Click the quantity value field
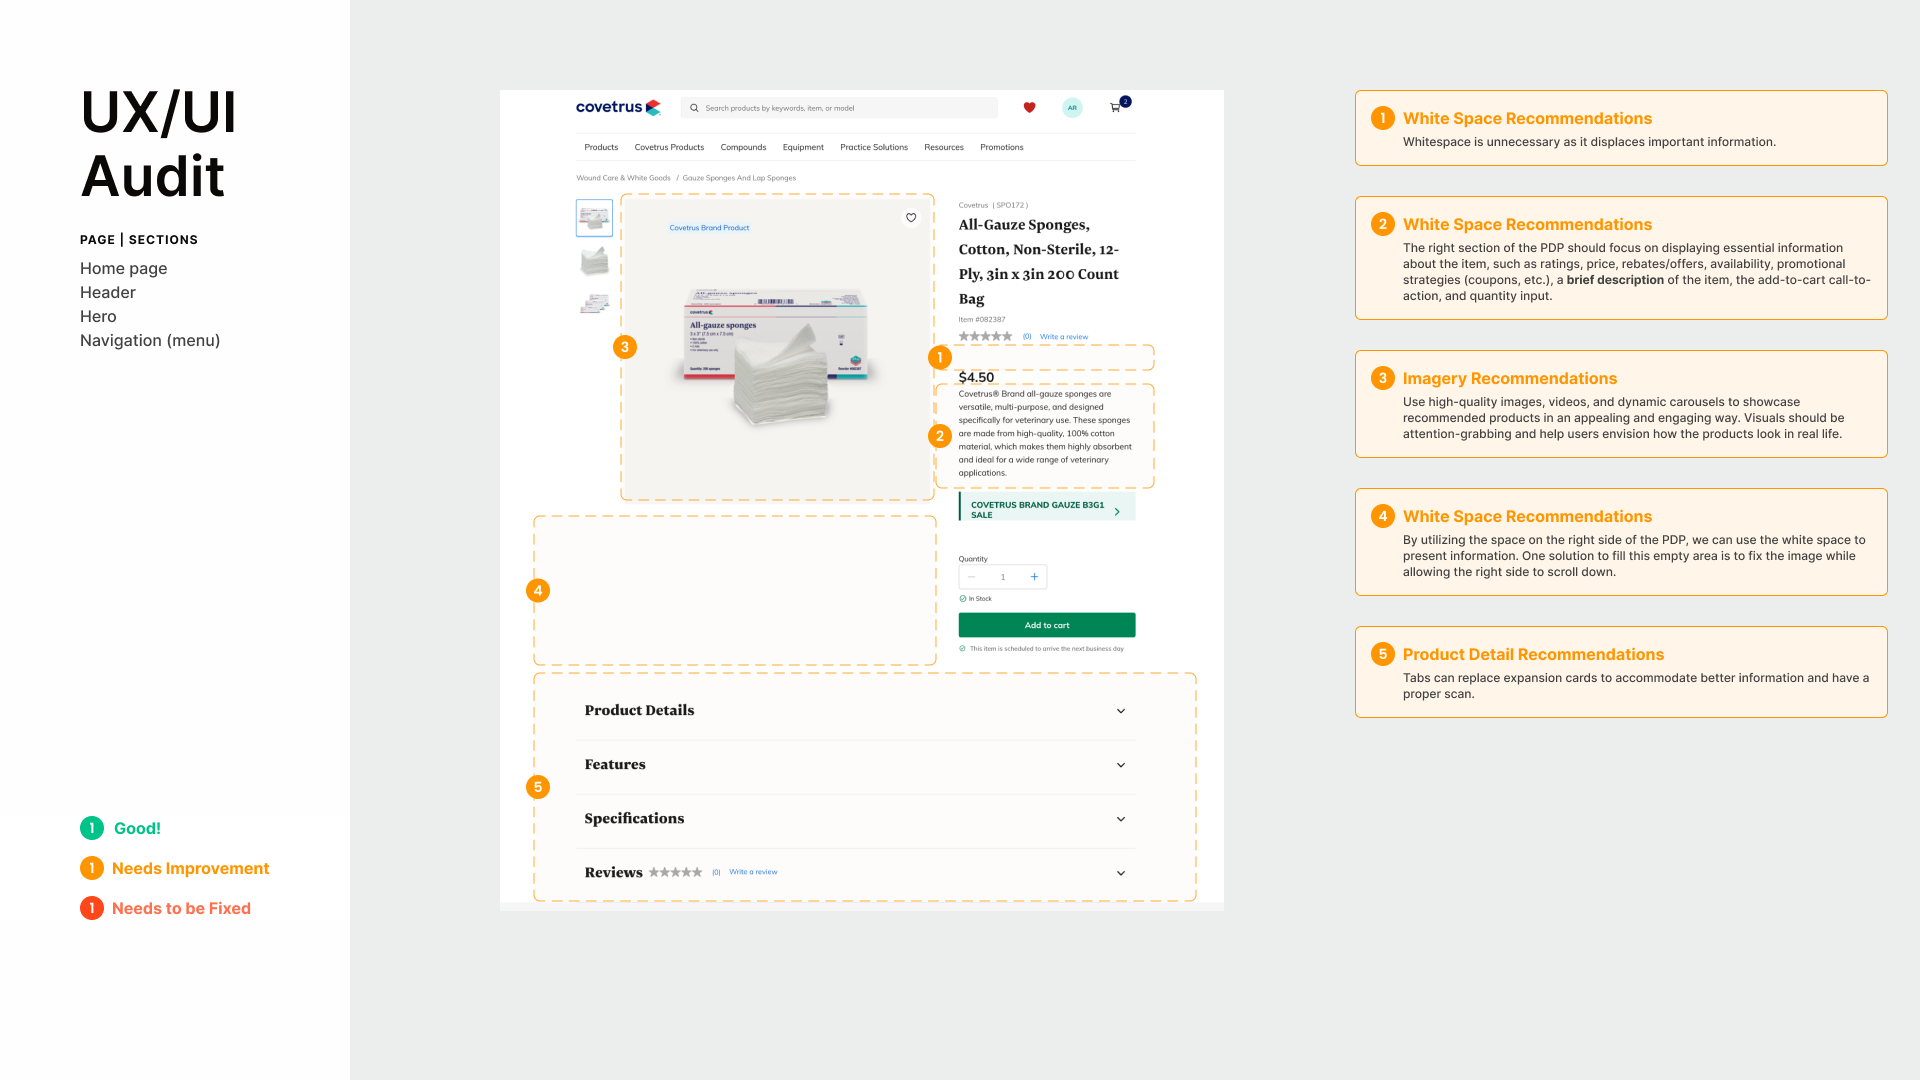This screenshot has width=1920, height=1080. point(1003,577)
